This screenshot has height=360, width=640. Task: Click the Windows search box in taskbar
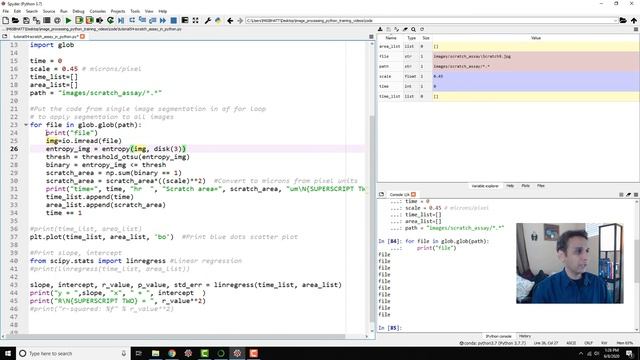(x=73, y=353)
